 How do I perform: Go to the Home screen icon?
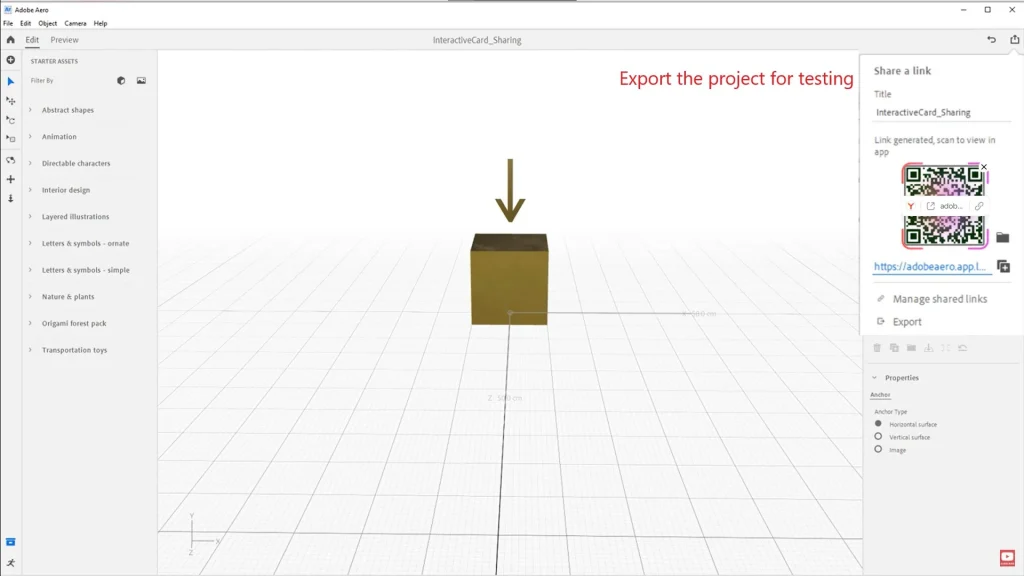coord(10,40)
